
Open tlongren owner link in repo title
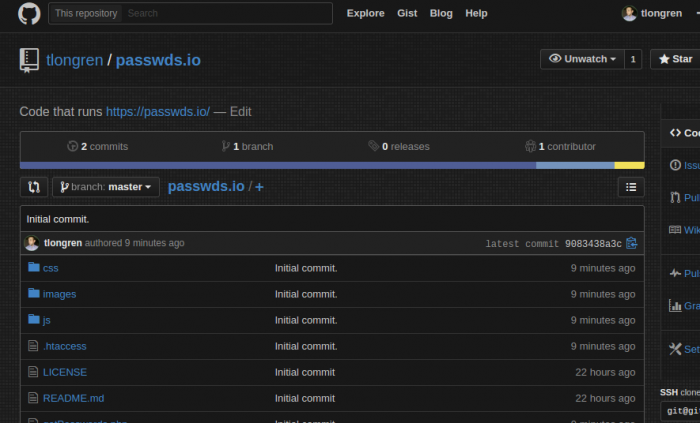pyautogui.click(x=75, y=60)
